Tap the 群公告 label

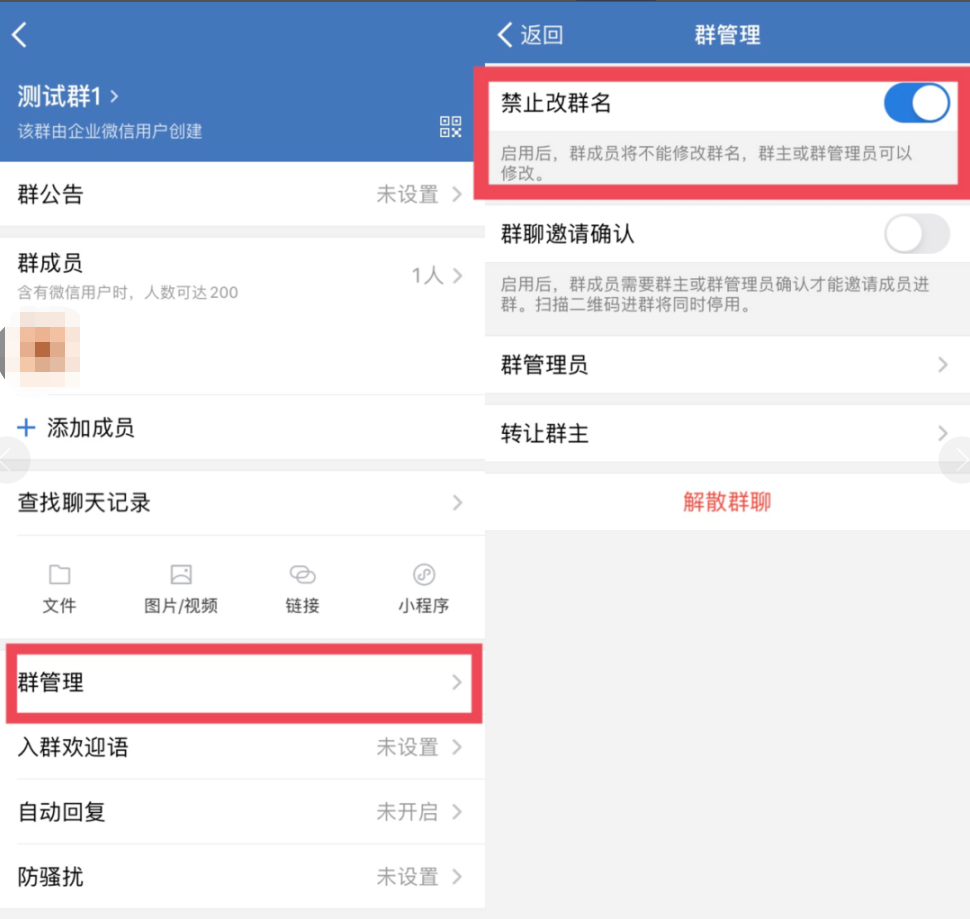pos(50,194)
